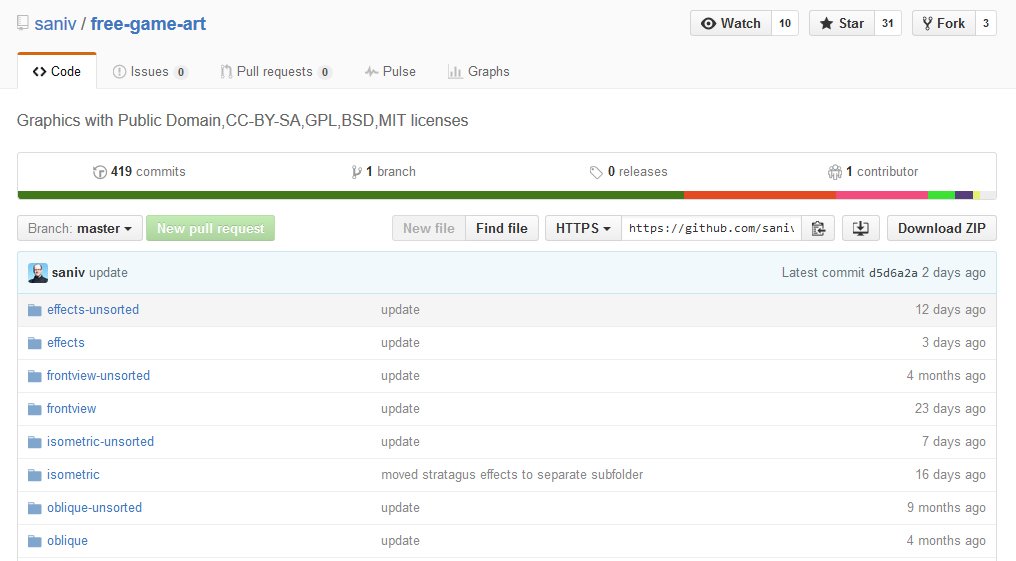The height and width of the screenshot is (561, 1016).
Task: View the 1 contributor page
Action: (873, 172)
